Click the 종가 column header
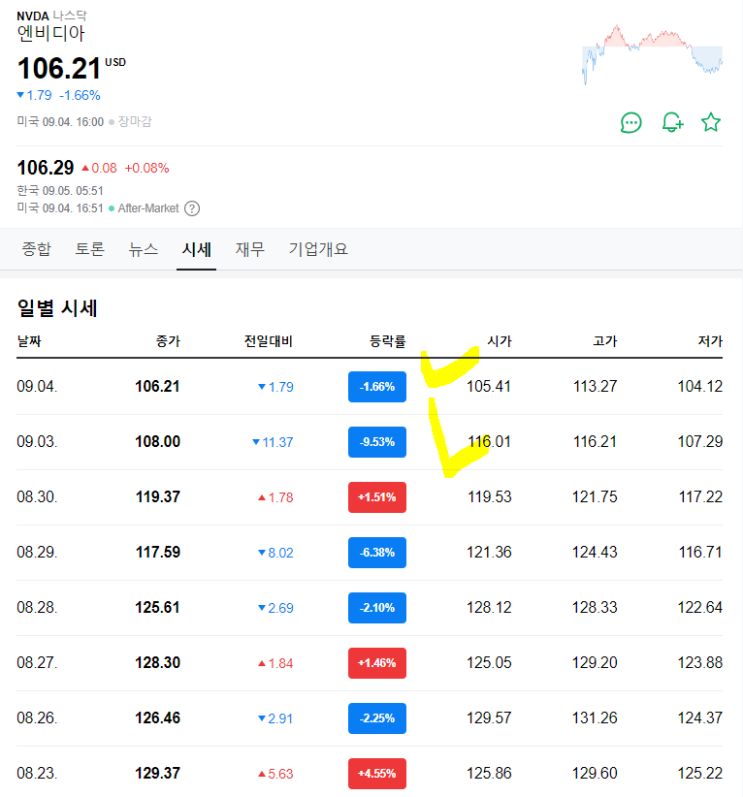The height and width of the screenshot is (797, 743). click(x=168, y=341)
